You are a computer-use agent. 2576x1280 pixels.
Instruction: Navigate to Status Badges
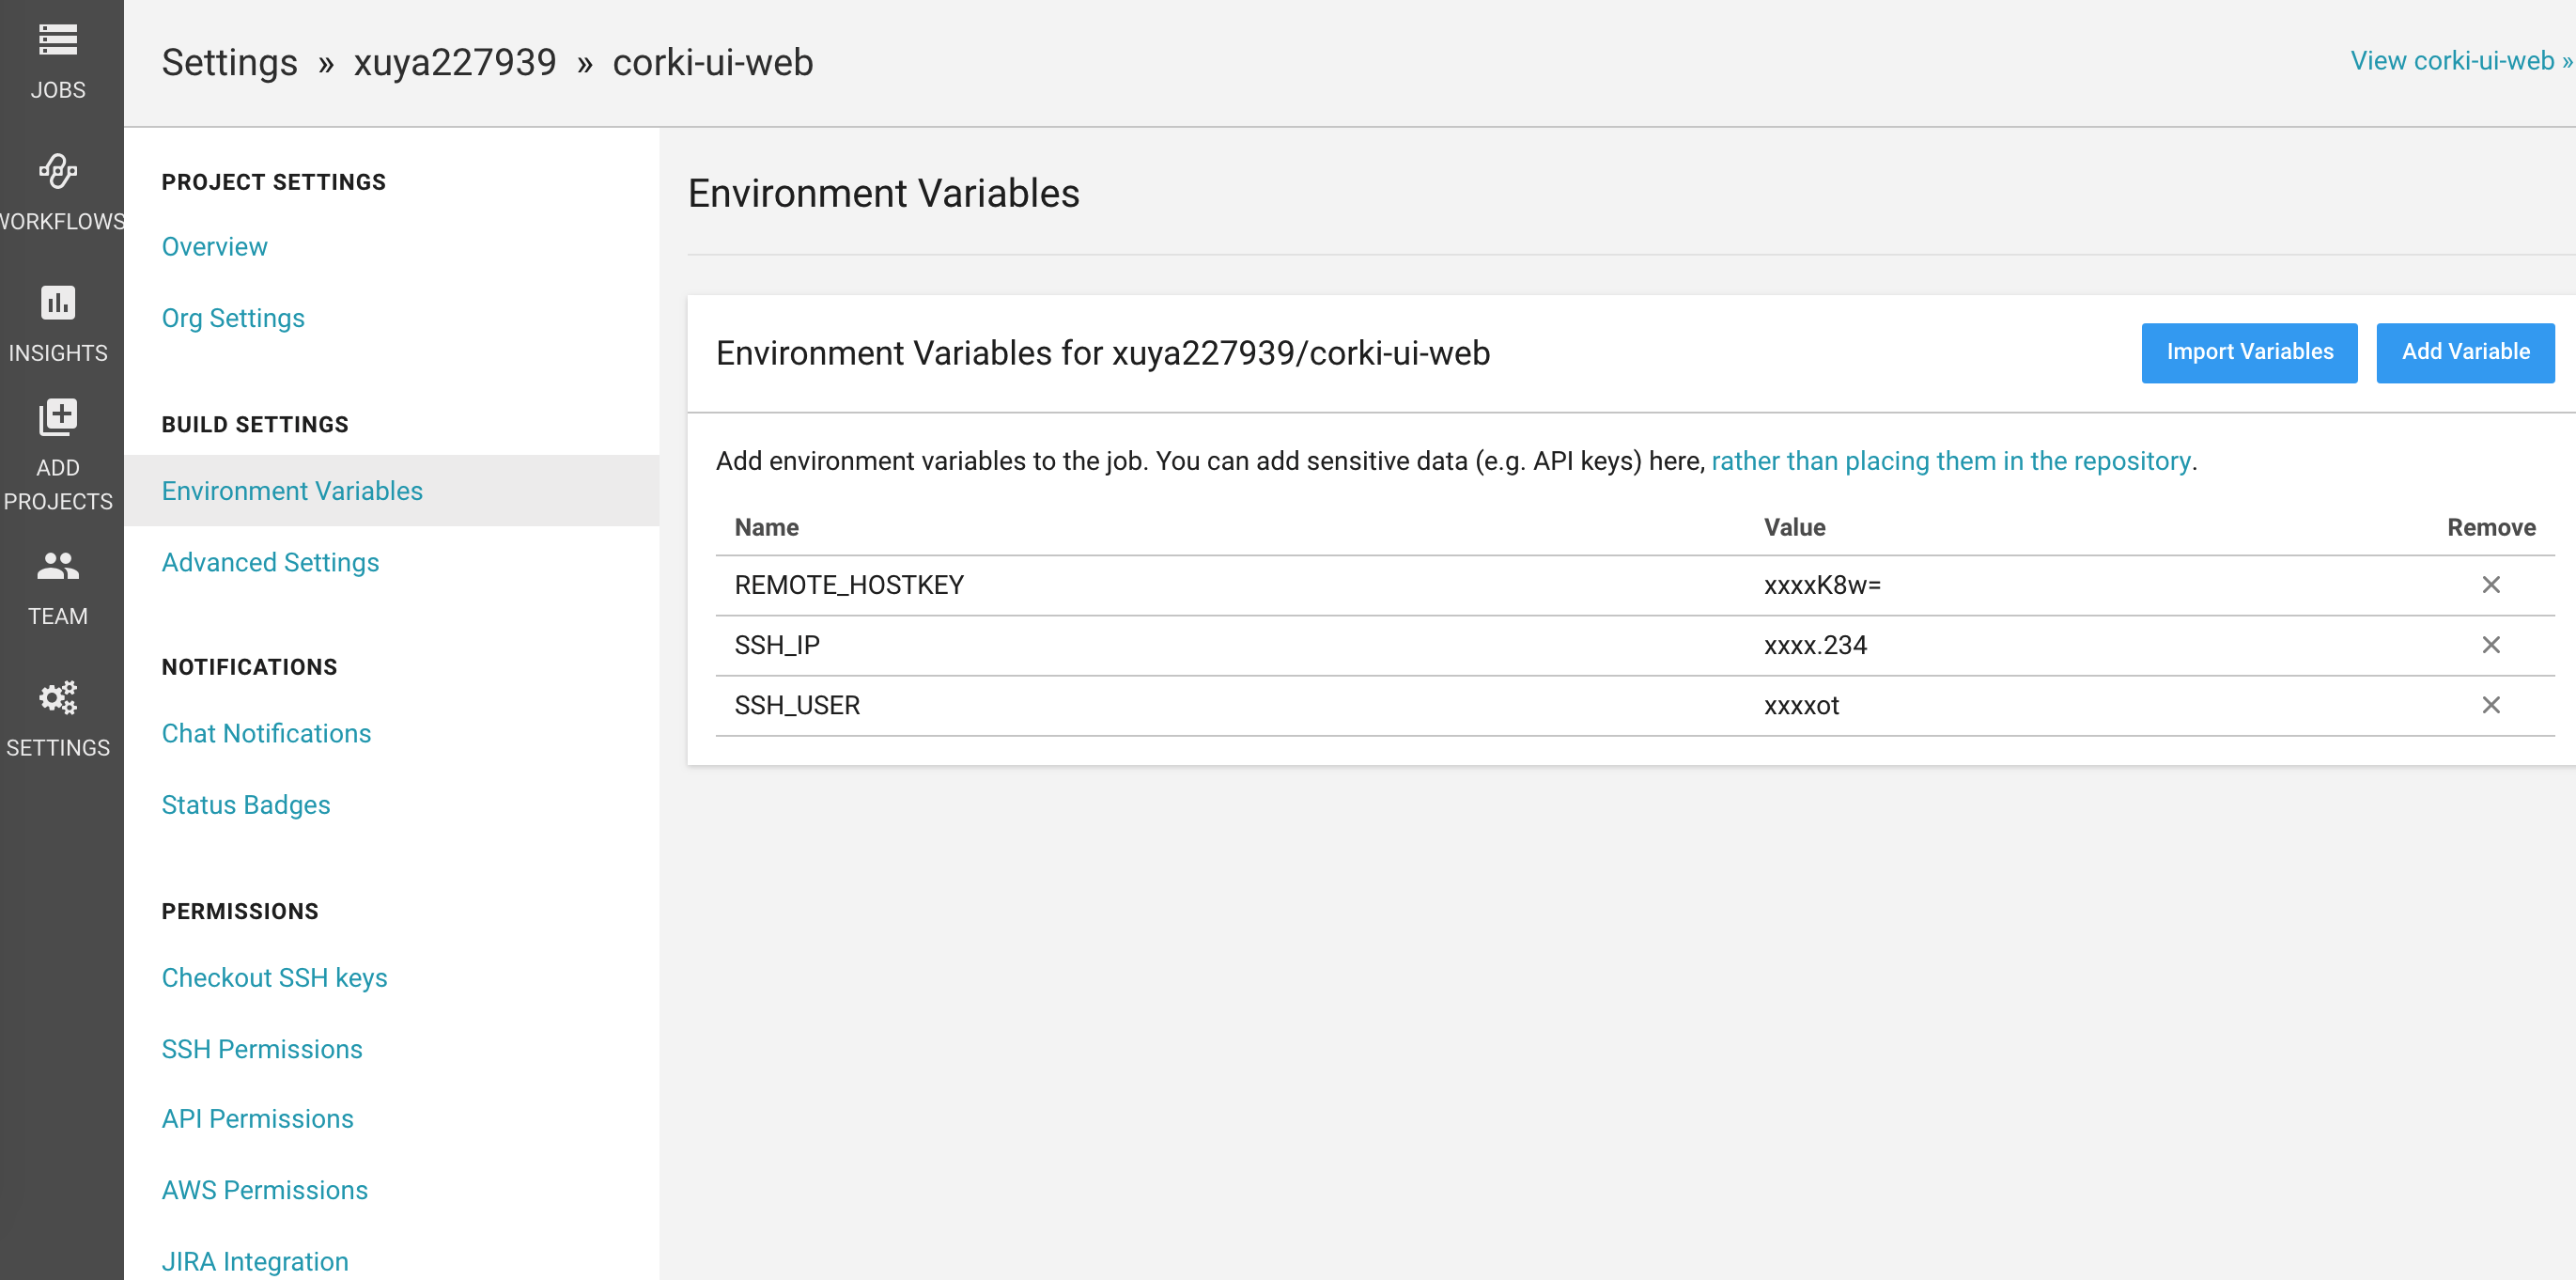click(x=245, y=805)
